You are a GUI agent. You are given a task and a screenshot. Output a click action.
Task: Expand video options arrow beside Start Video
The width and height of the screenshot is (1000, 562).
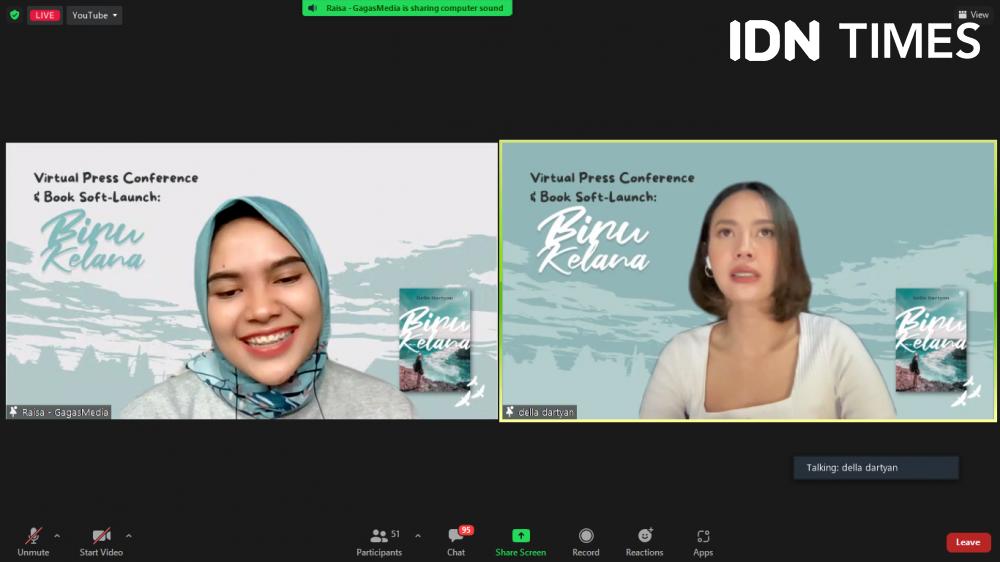(x=129, y=536)
